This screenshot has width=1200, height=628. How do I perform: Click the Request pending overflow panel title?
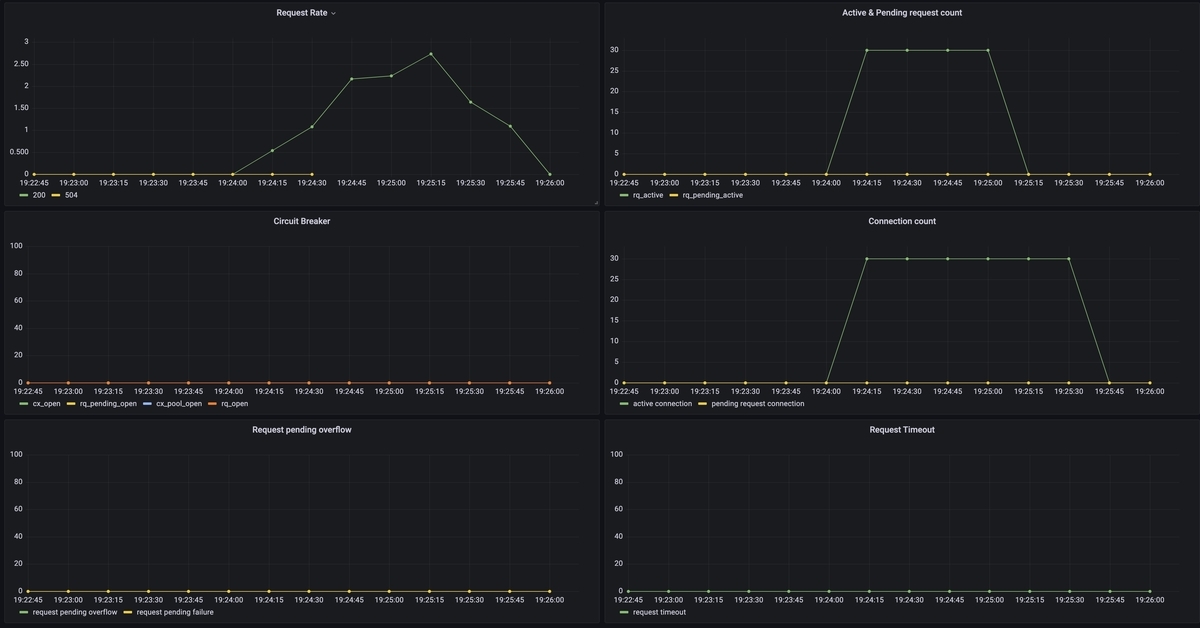coord(301,430)
